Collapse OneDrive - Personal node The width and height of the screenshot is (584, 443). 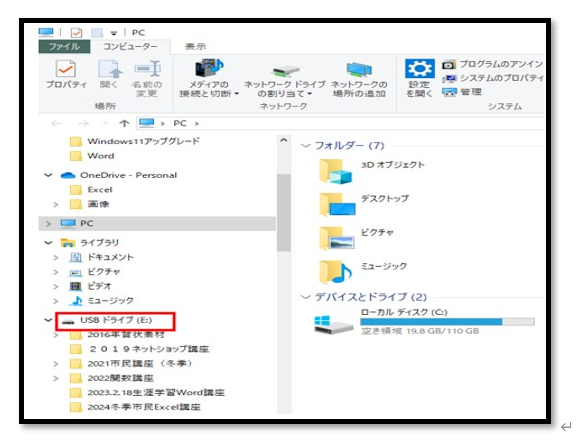point(48,175)
